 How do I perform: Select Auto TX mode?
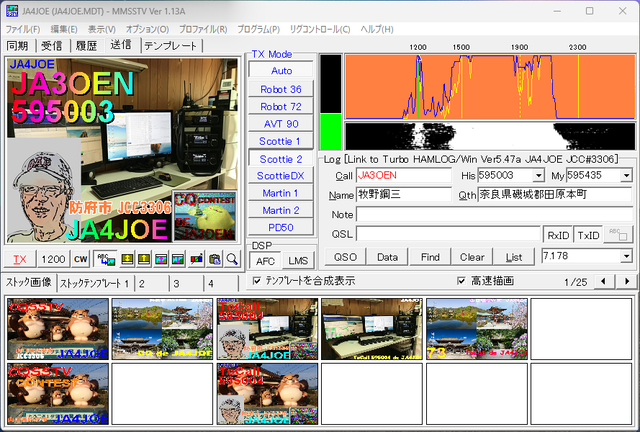click(281, 71)
